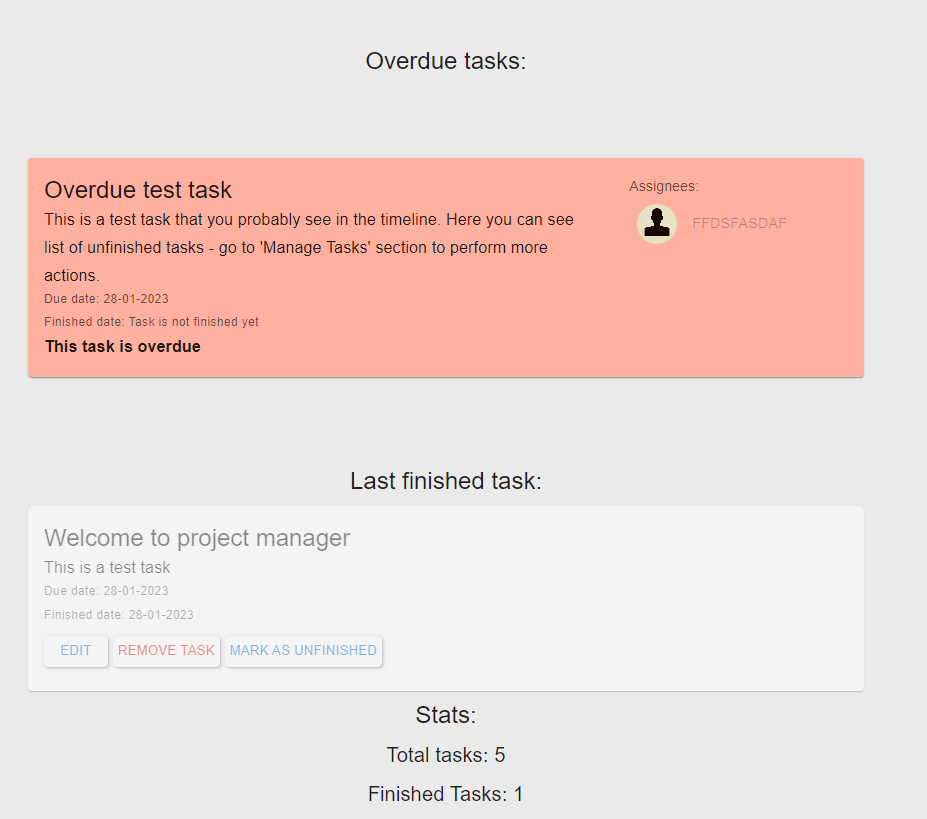Click the EDIT button
This screenshot has height=819, width=927.
[x=76, y=650]
